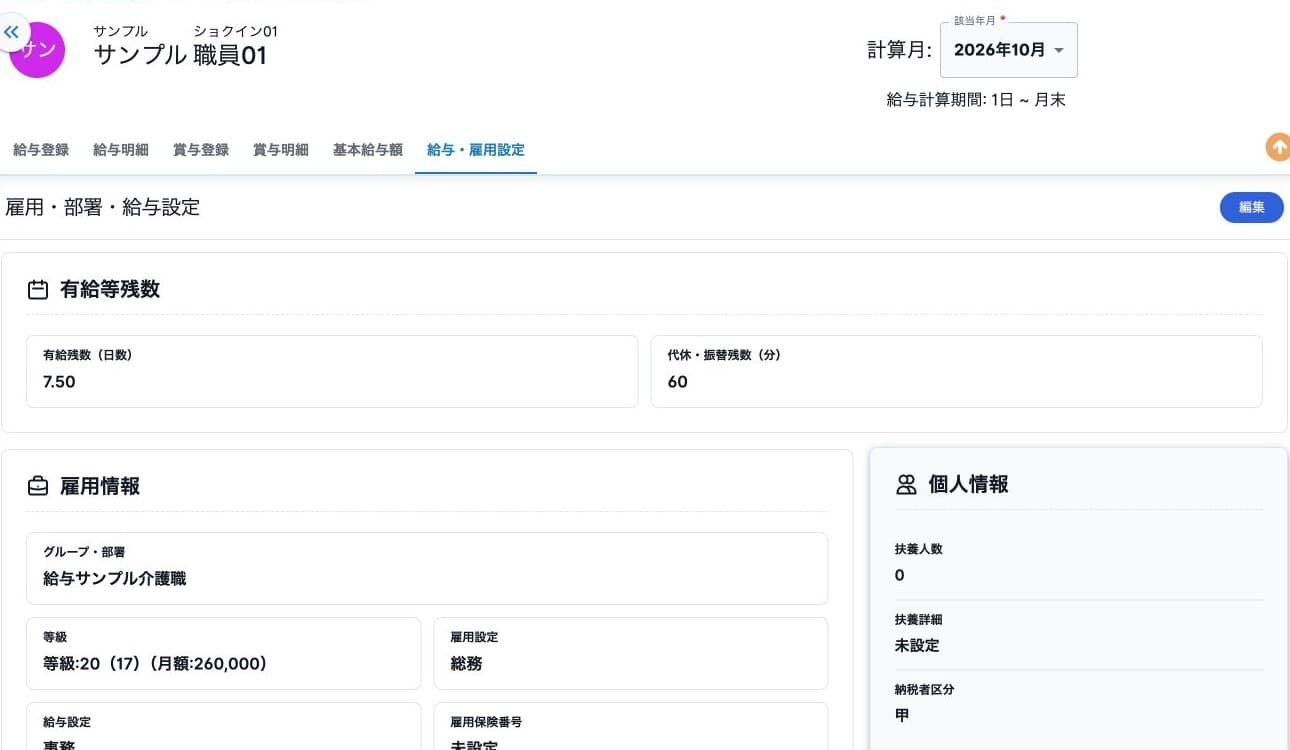Image resolution: width=1290 pixels, height=750 pixels.
Task: Open the 計算月 2026年10月 dropdown
Action: click(1009, 50)
